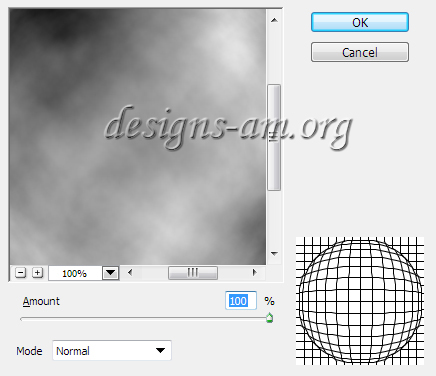Open the 100% zoom level dropdown

click(110, 273)
